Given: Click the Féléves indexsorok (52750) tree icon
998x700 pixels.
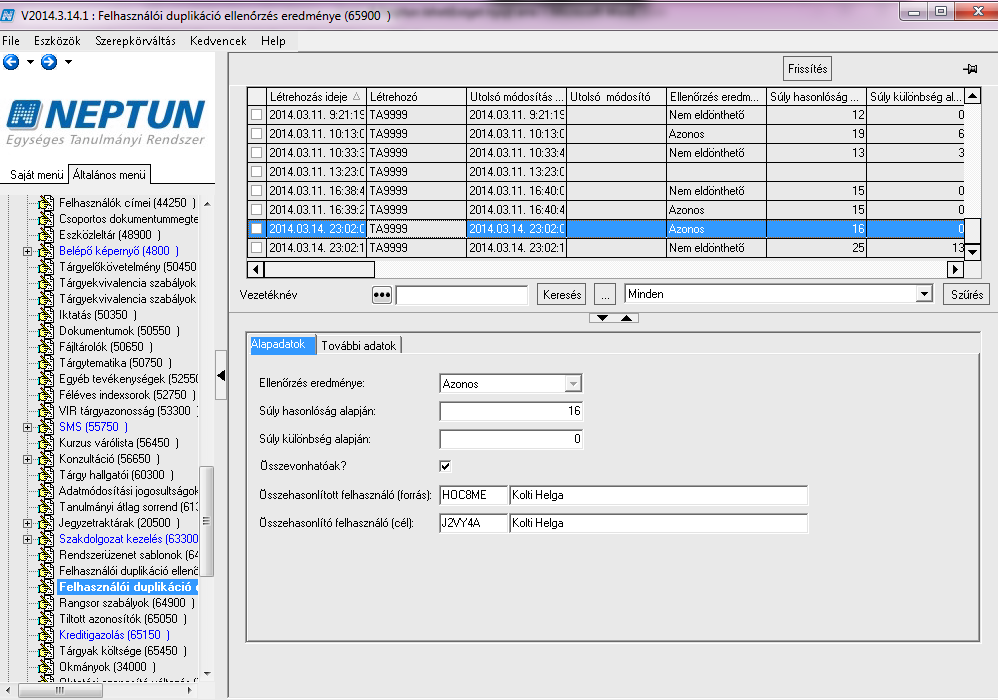Looking at the screenshot, I should tap(46, 395).
